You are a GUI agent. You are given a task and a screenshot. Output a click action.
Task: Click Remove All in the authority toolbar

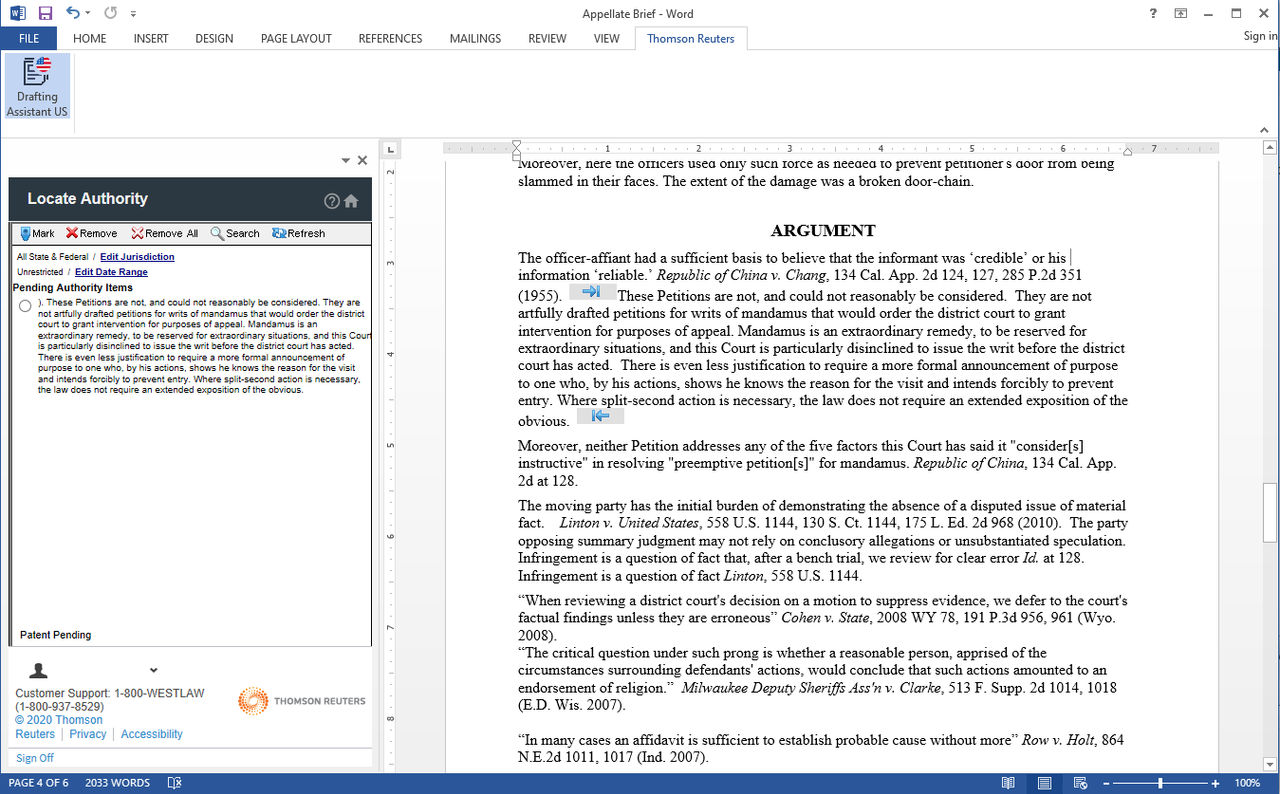click(x=164, y=233)
